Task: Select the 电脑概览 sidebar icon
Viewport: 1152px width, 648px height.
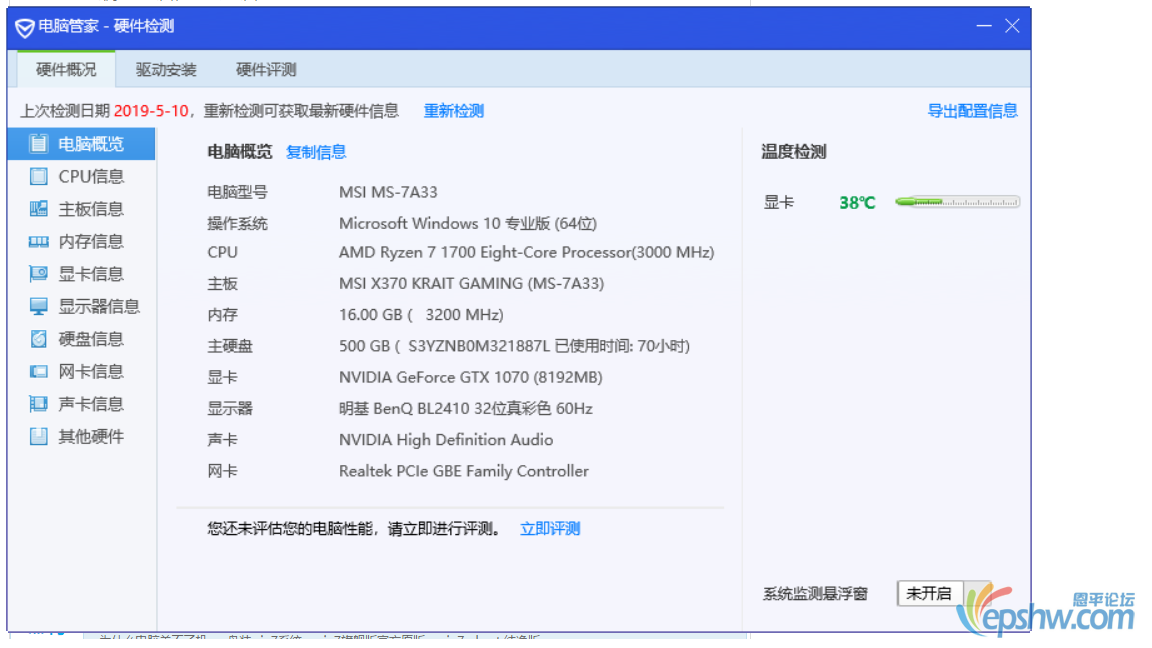Action: click(x=38, y=144)
